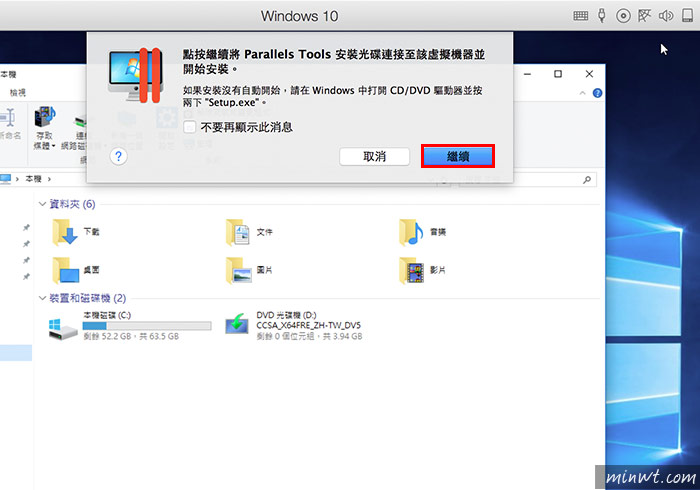Click the 取消 cancel button
This screenshot has width=700, height=490.
click(374, 156)
